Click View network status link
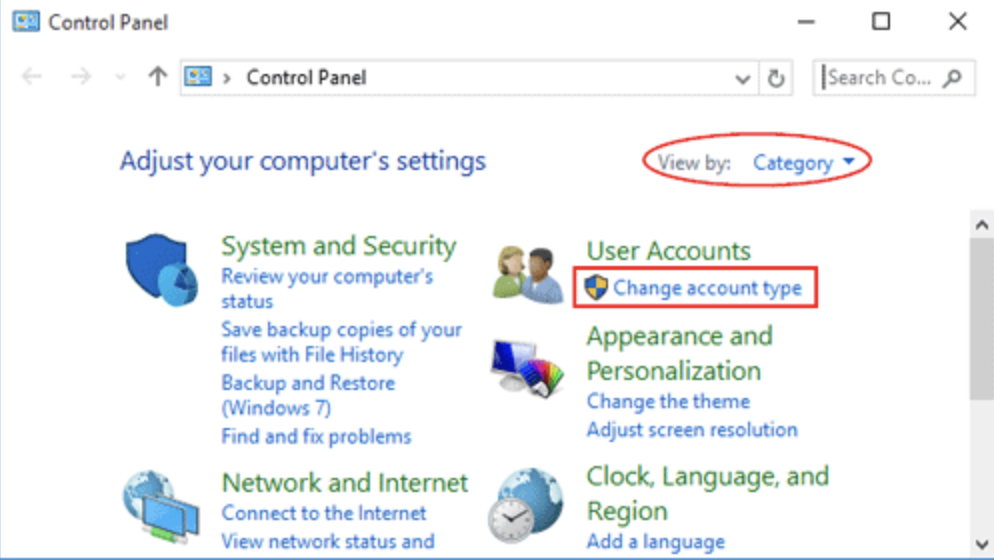This screenshot has width=994, height=560. tap(328, 542)
